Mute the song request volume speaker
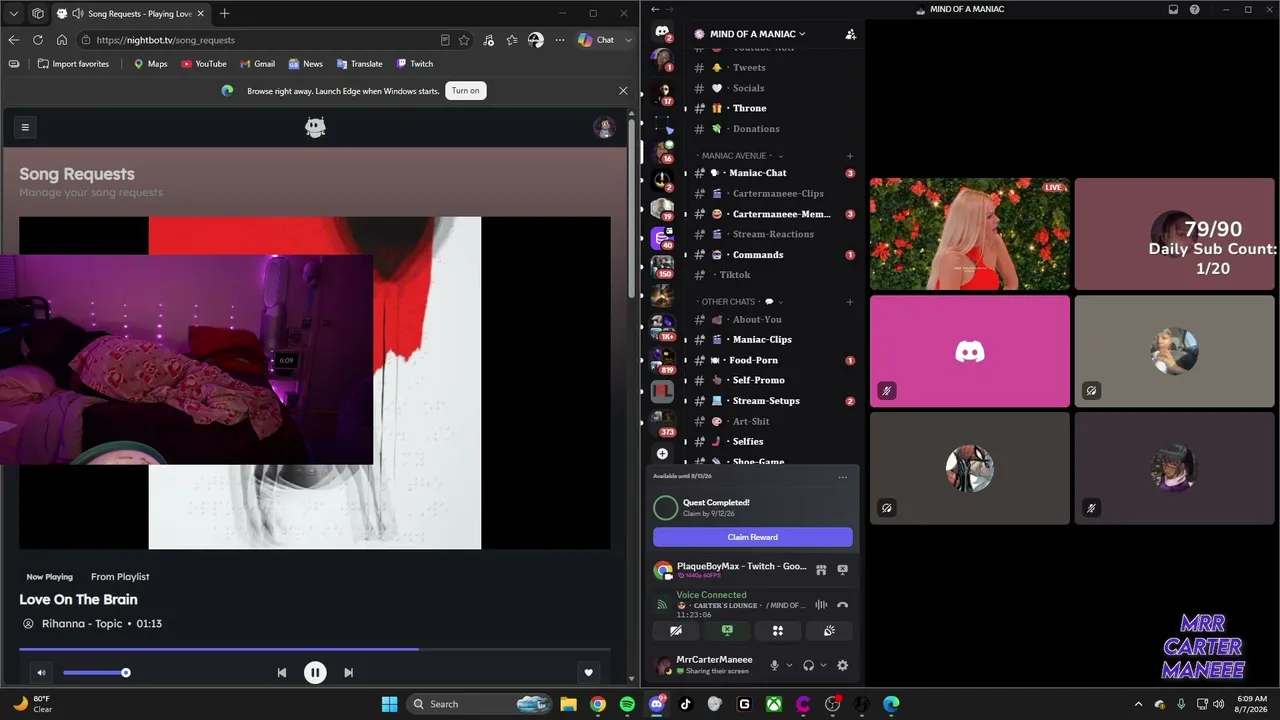This screenshot has width=1280, height=720. [x=41, y=673]
